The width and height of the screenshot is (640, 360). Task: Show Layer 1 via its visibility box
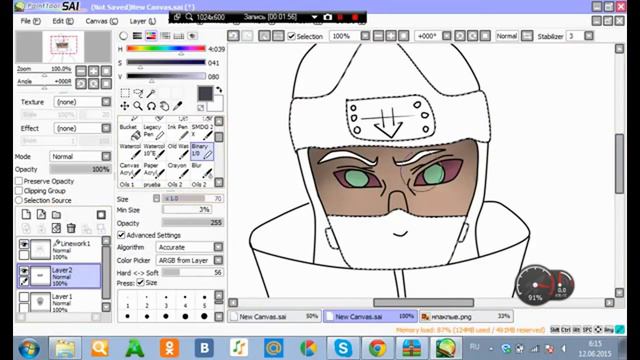[x=24, y=297]
